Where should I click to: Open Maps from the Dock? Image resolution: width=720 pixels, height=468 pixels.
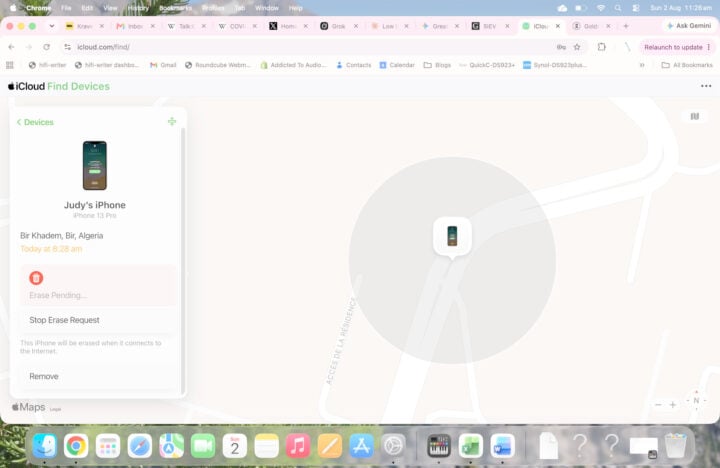tap(171, 445)
